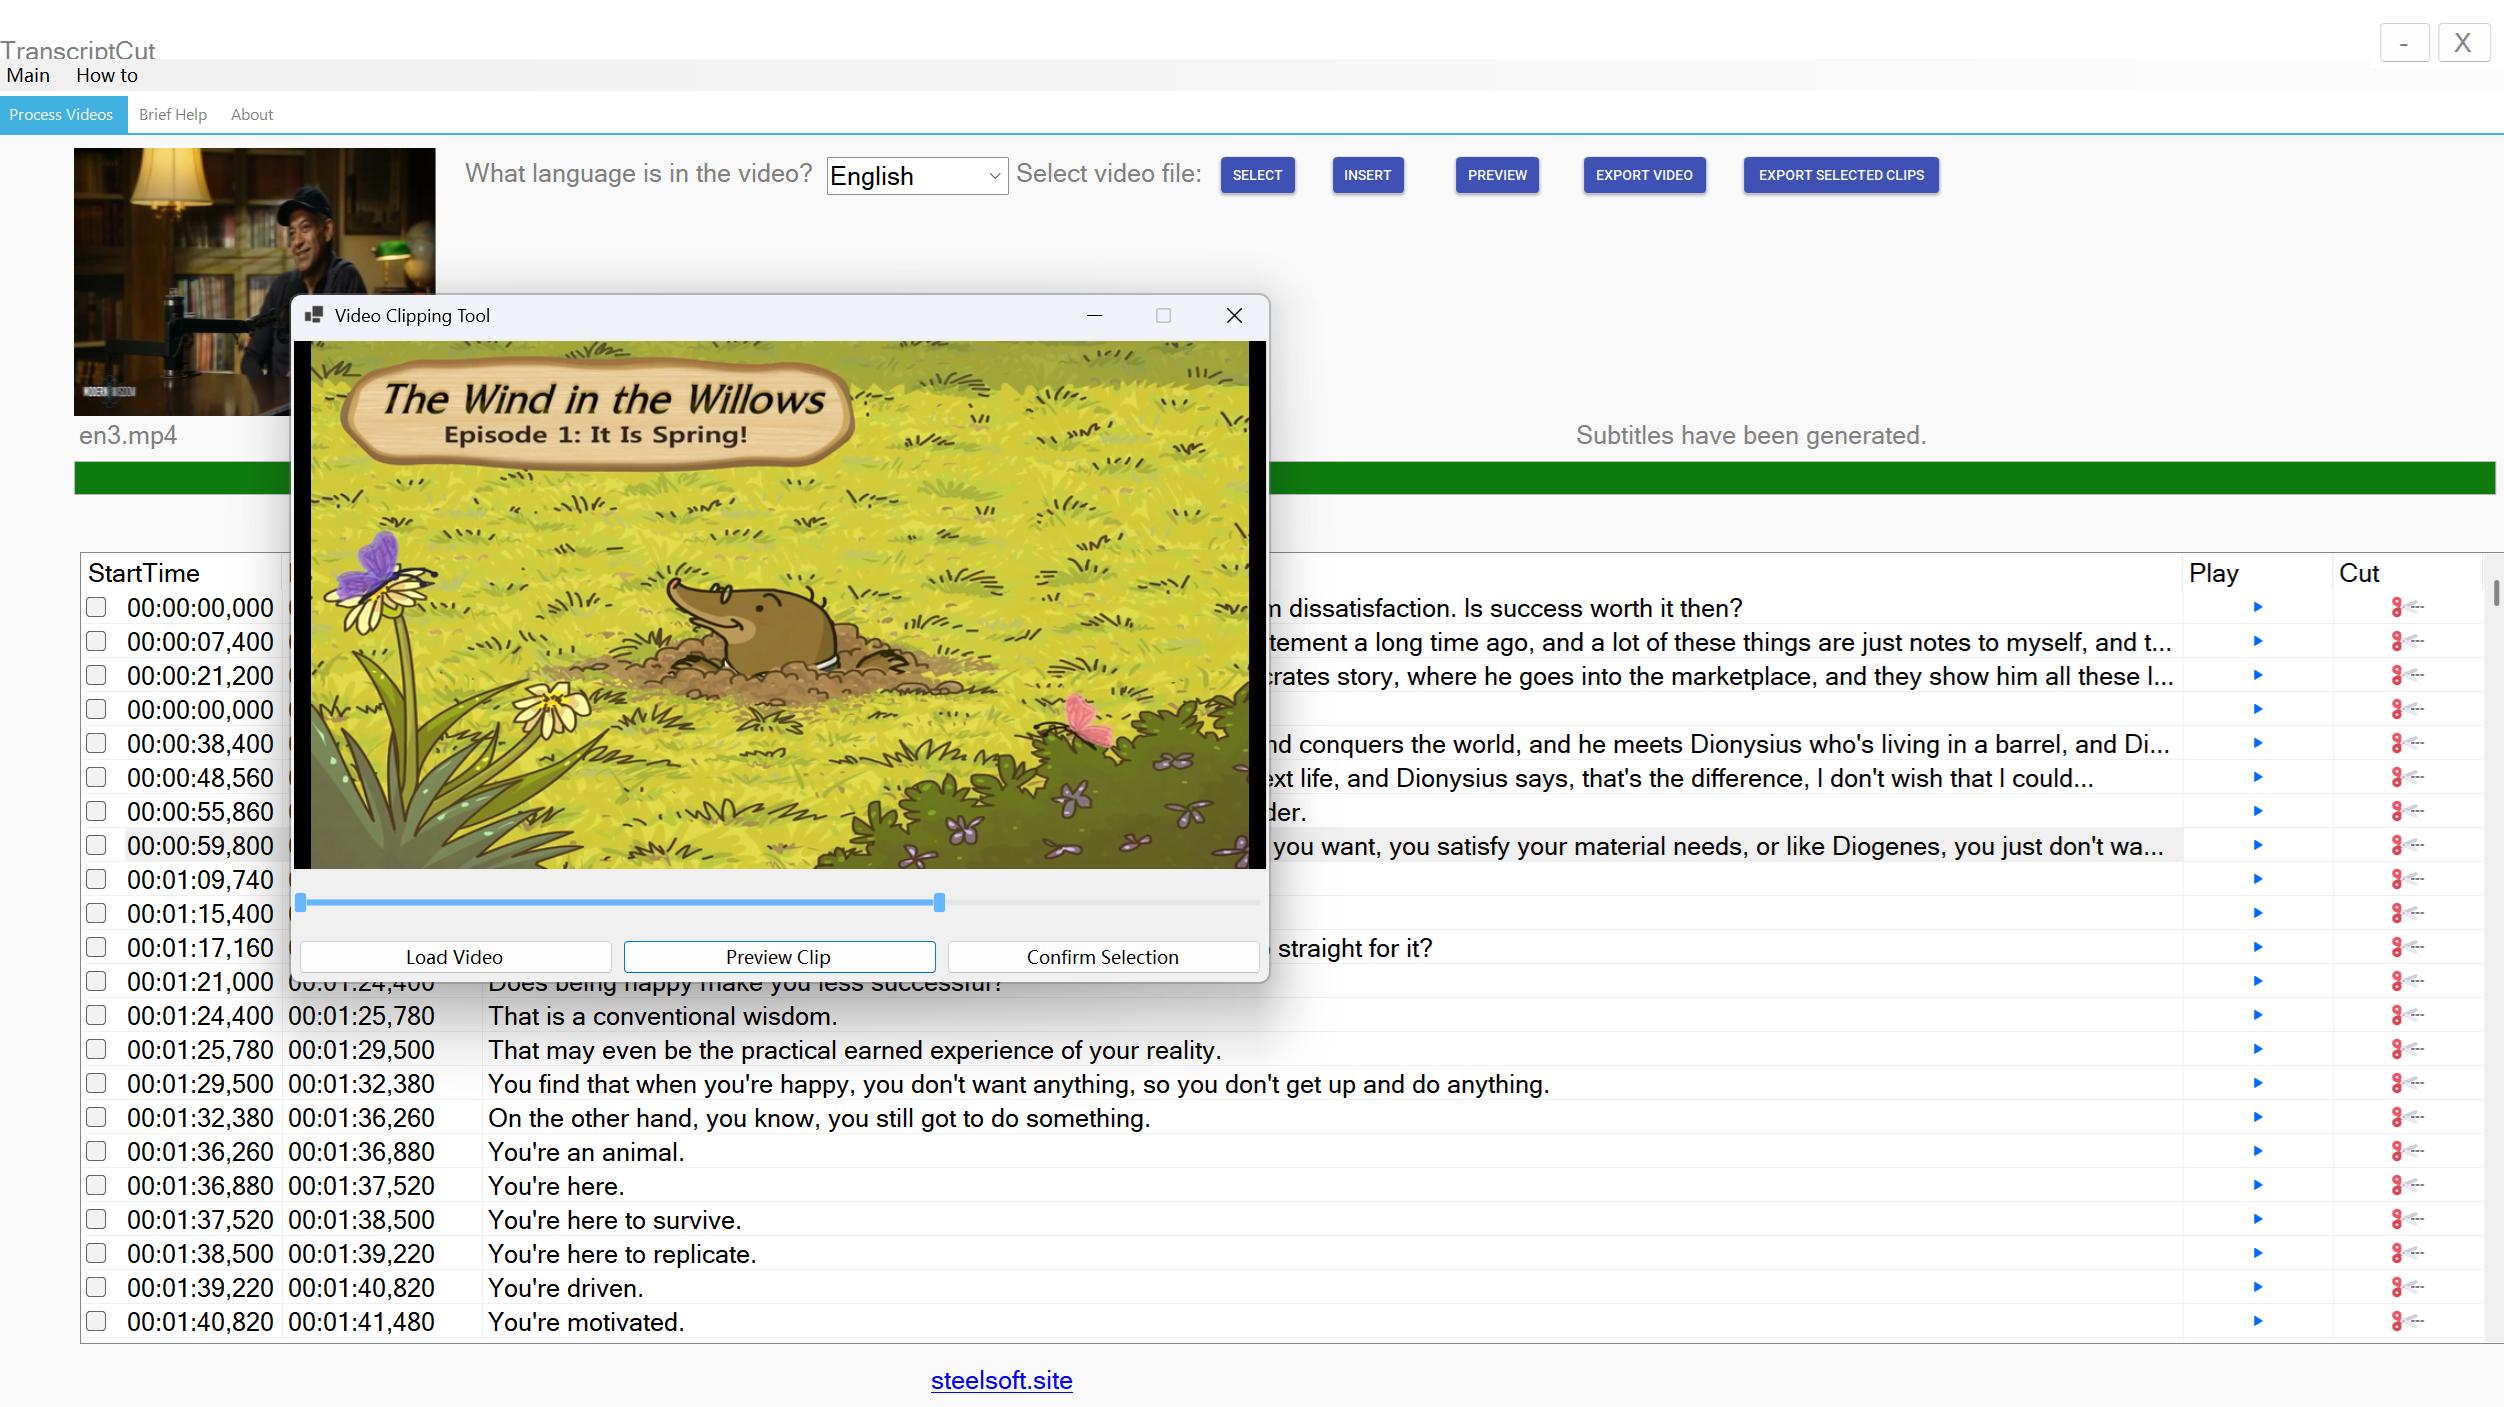Check the box for row 00:00:07,400

click(x=96, y=641)
